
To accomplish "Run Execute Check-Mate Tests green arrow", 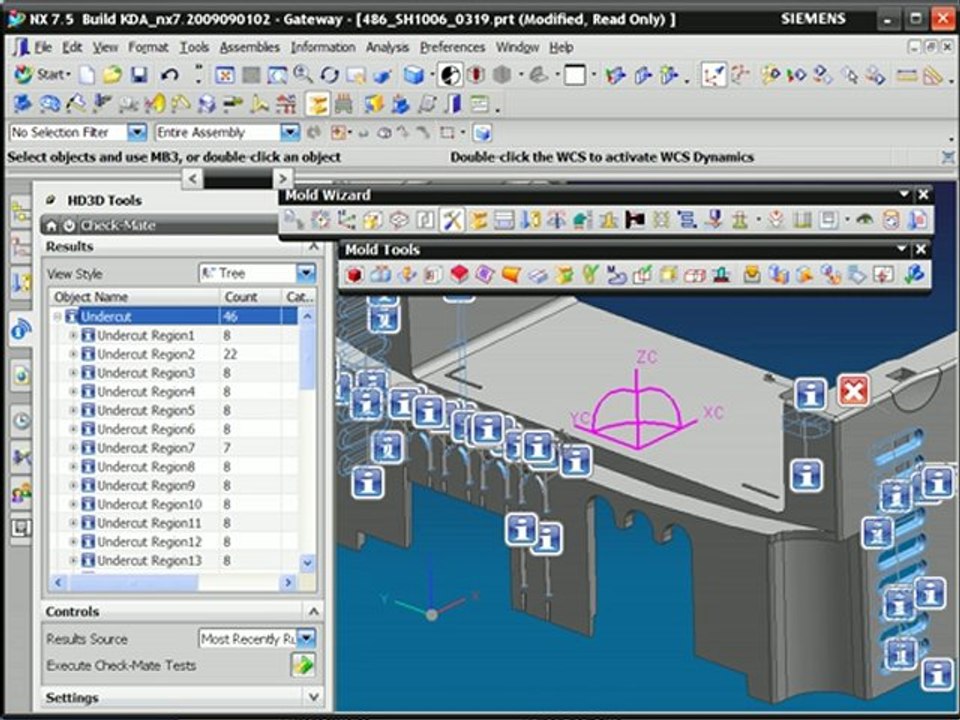I will point(303,665).
